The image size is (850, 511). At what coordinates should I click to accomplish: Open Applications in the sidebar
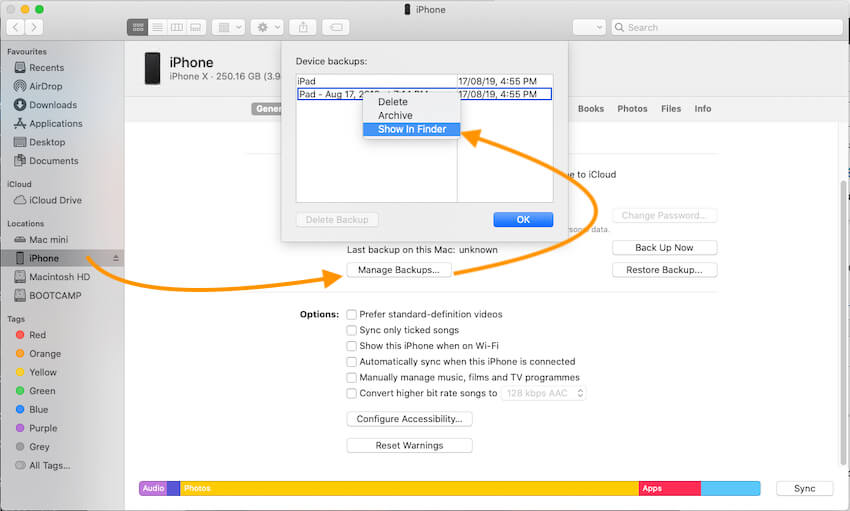(x=55, y=124)
